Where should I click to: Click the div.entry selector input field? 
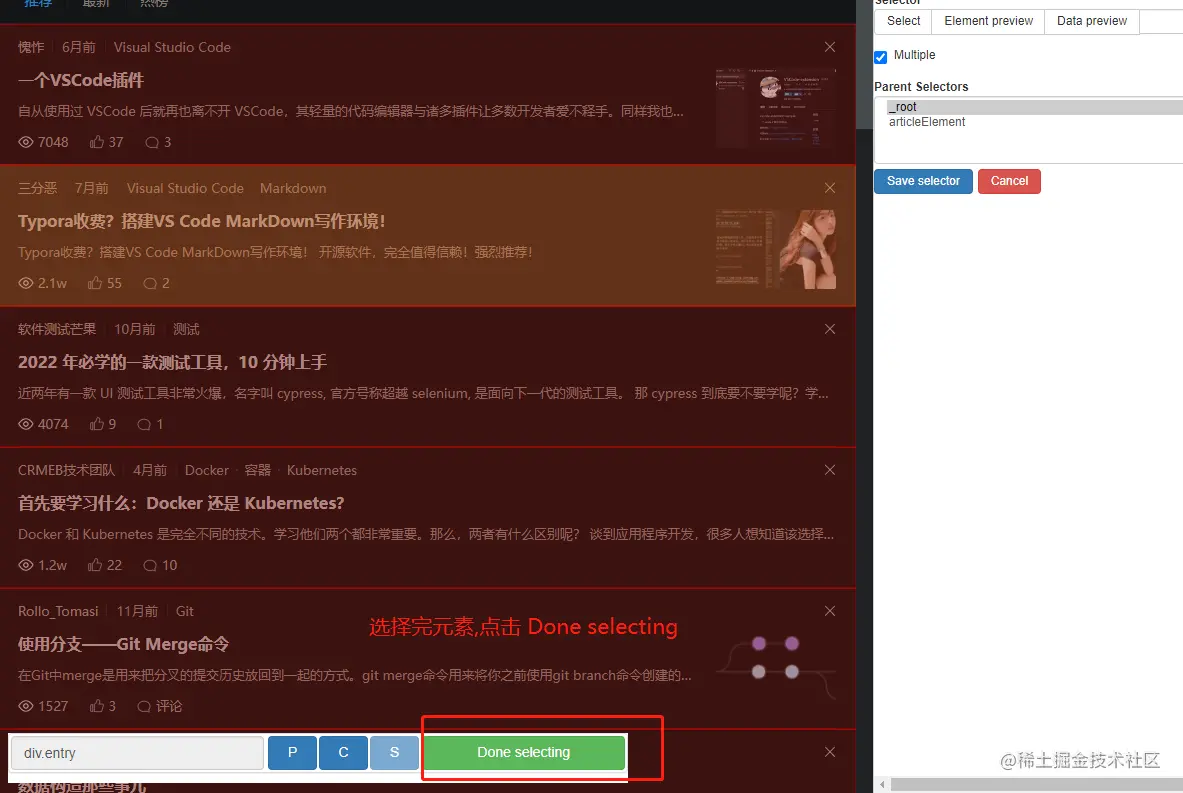pos(137,753)
